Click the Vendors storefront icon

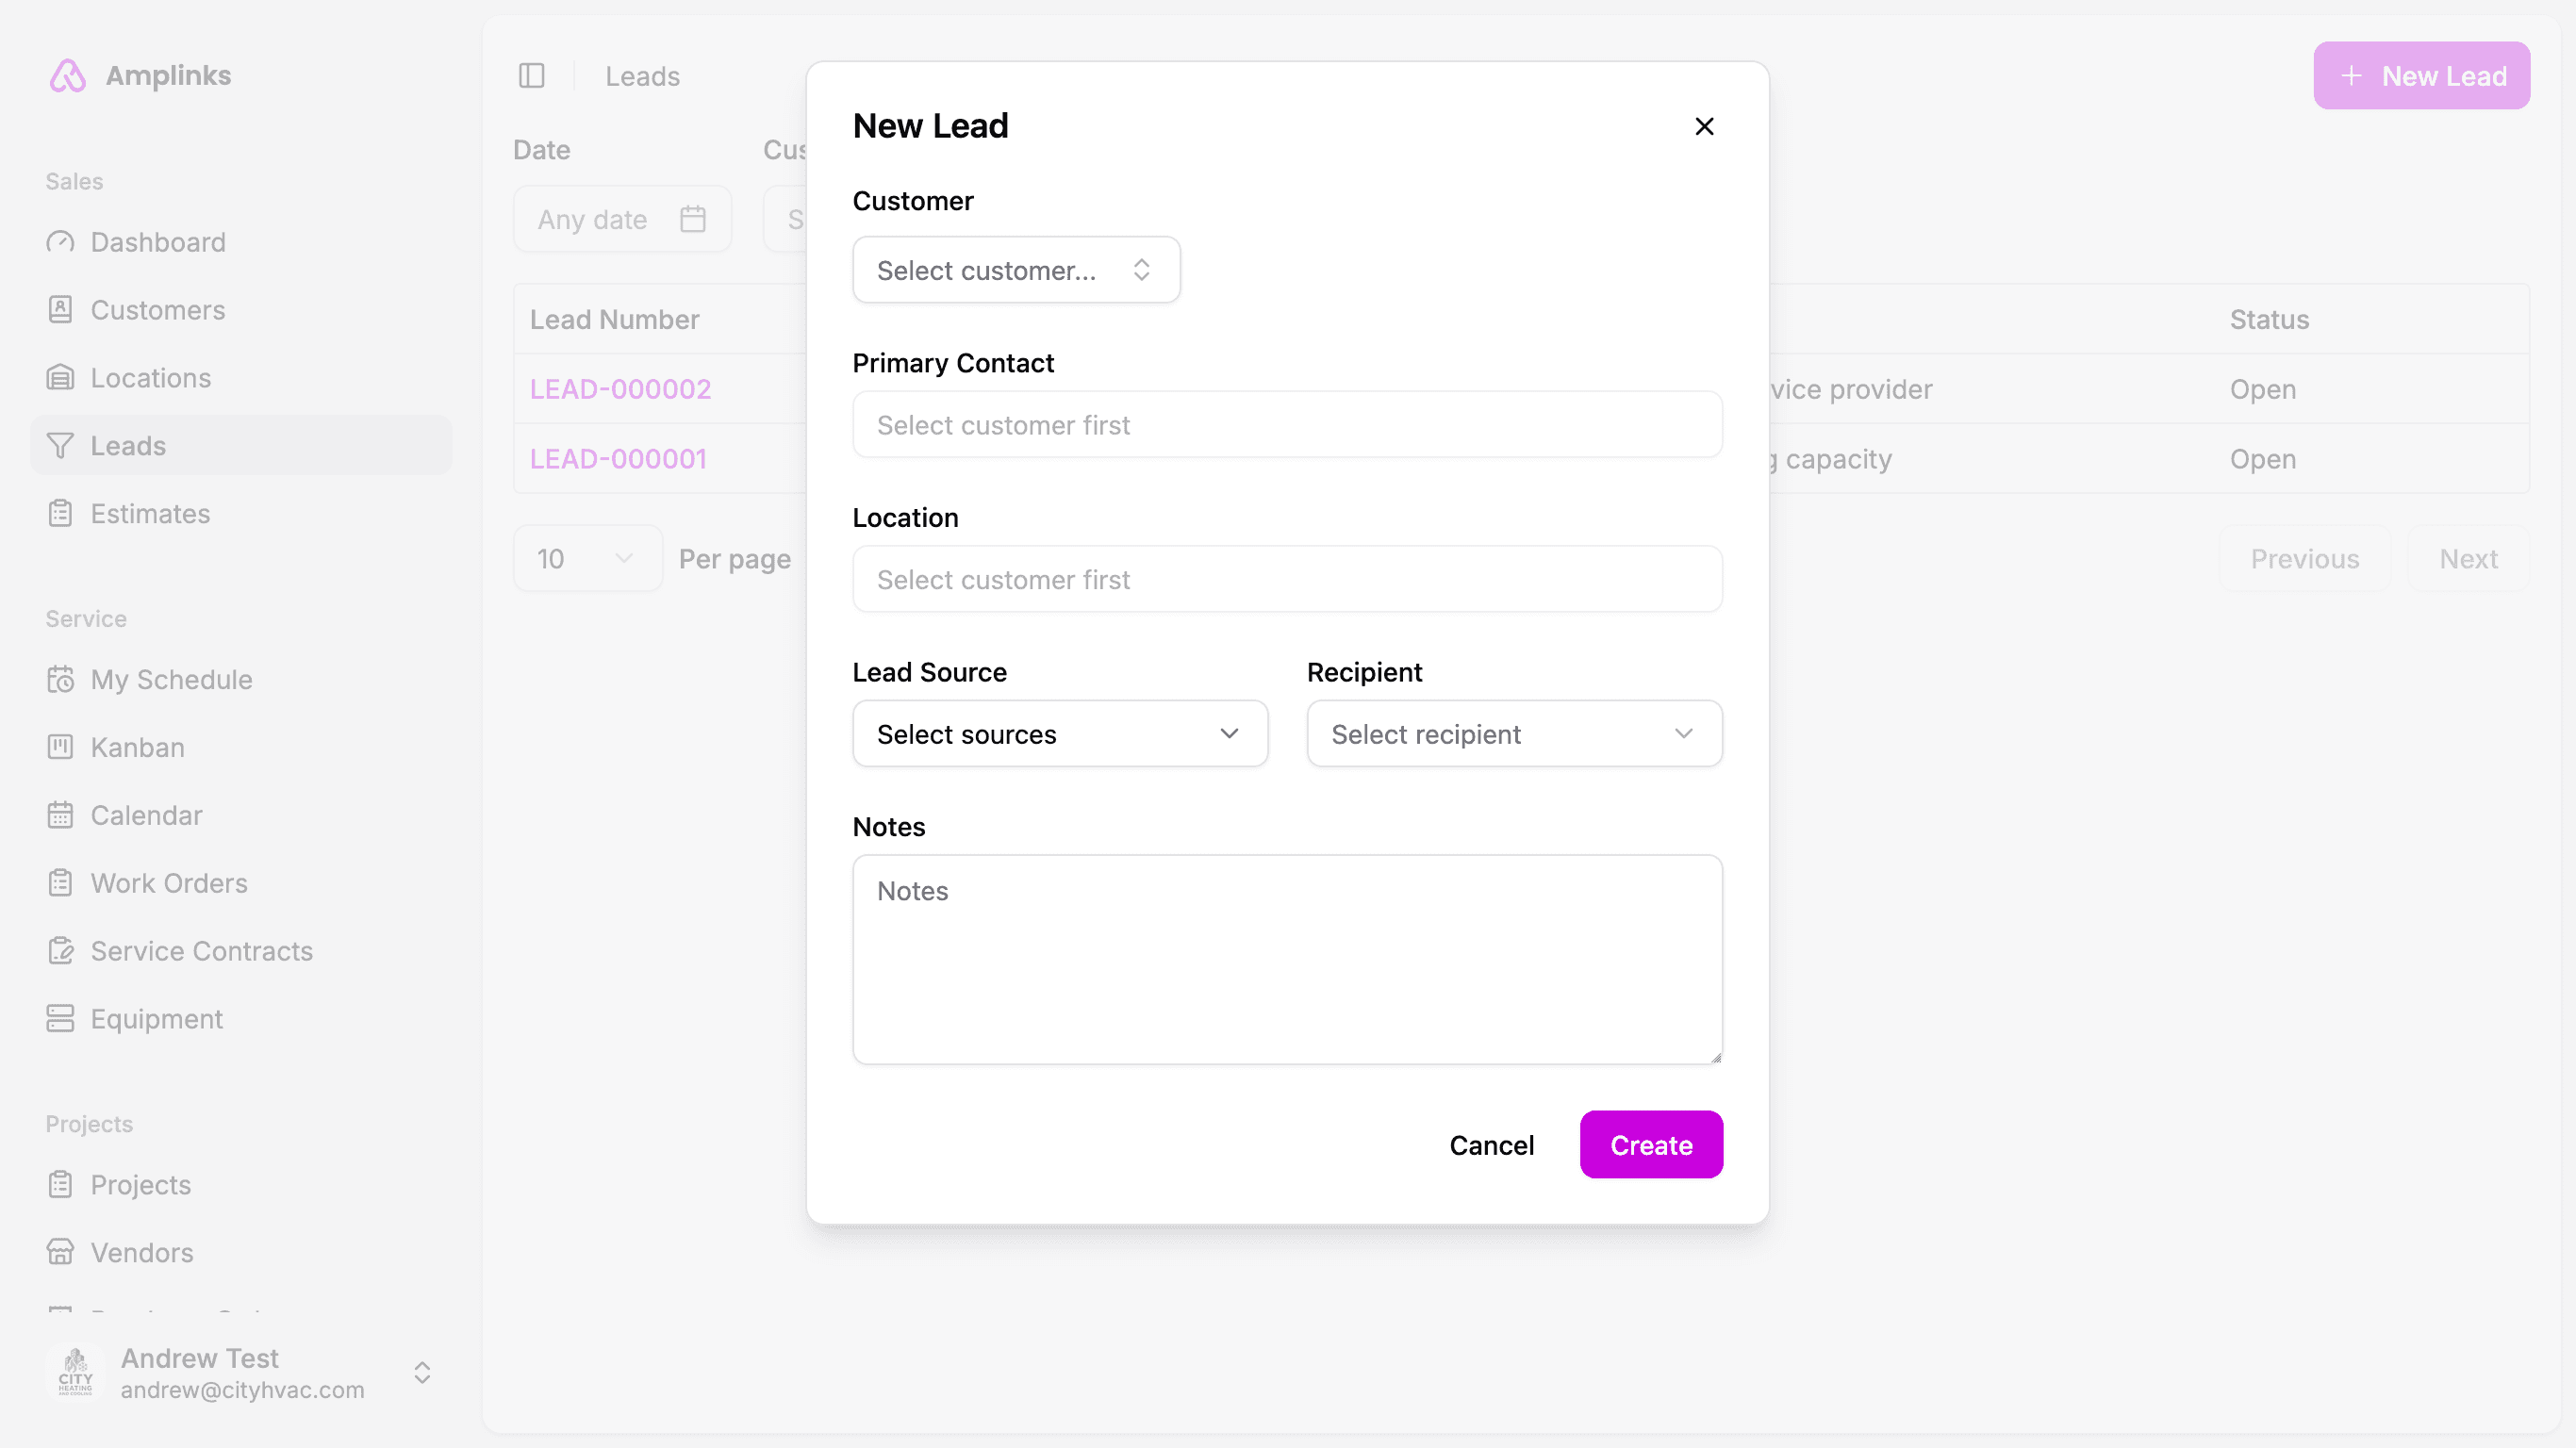(x=60, y=1252)
